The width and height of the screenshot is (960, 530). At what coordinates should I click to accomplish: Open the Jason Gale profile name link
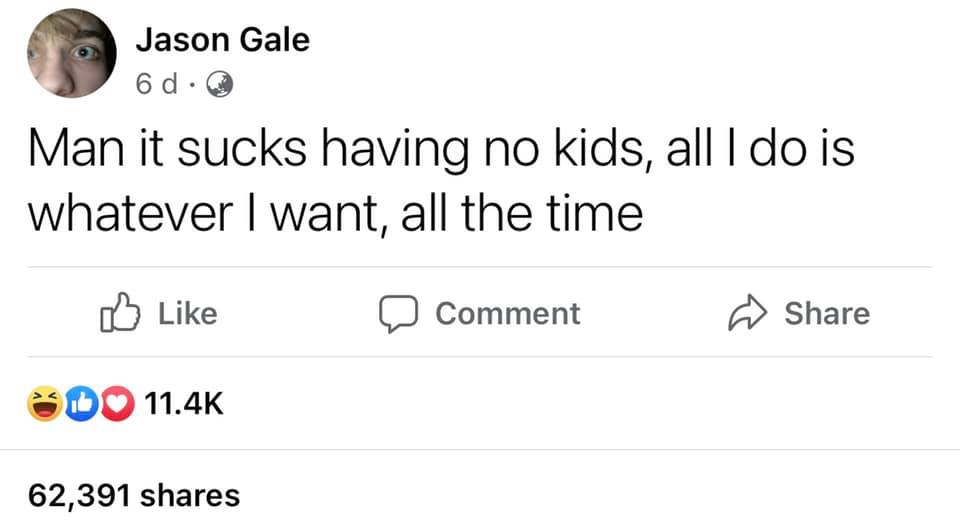[222, 40]
